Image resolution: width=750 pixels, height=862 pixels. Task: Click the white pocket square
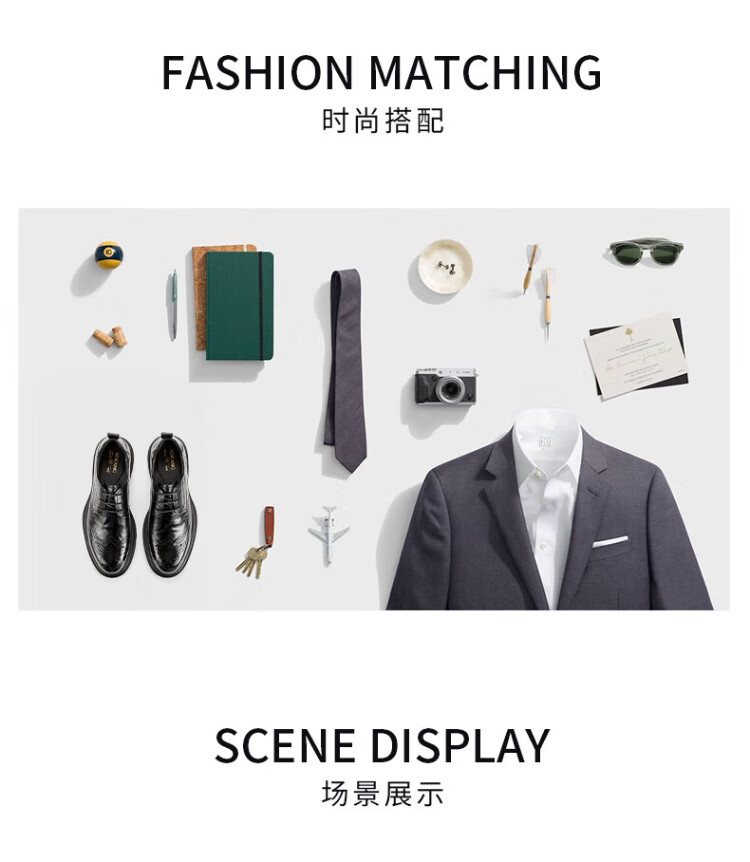pyautogui.click(x=610, y=541)
